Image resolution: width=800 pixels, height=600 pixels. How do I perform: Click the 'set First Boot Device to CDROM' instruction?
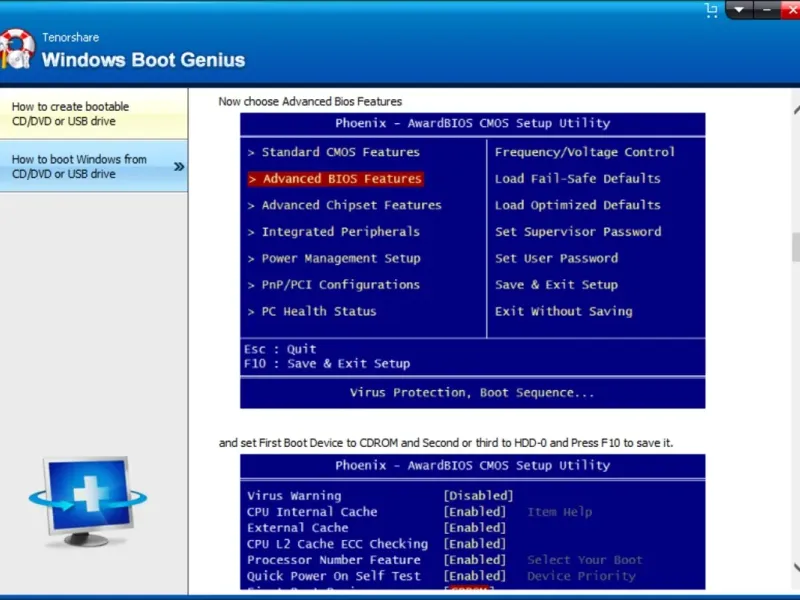pyautogui.click(x=446, y=443)
